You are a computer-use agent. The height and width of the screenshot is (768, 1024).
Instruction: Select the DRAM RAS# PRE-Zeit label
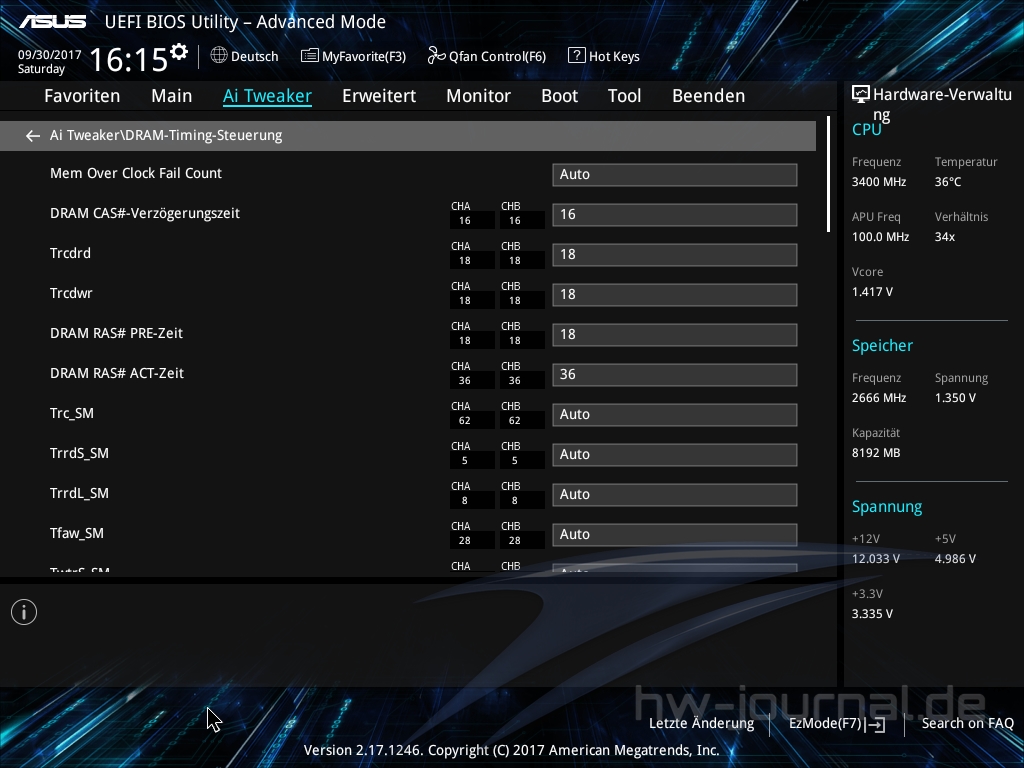coord(116,333)
